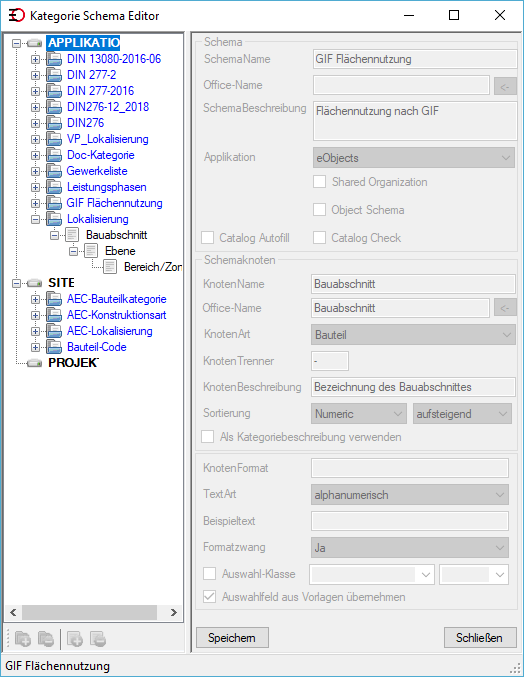The width and height of the screenshot is (524, 677).
Task: Click the tree's horizontal scrollbar left arrow
Action: click(x=13, y=612)
